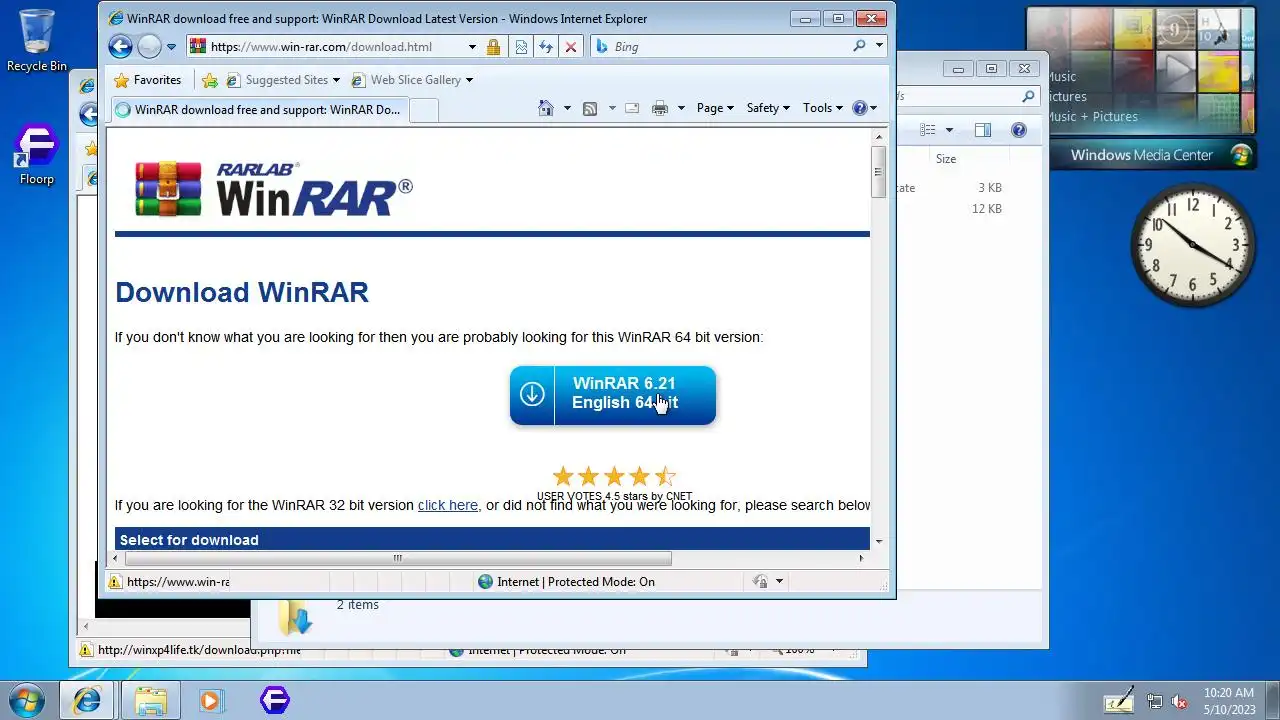Download WinRAR 6.21 English 64 bit
This screenshot has height=720, width=1280.
tap(613, 395)
